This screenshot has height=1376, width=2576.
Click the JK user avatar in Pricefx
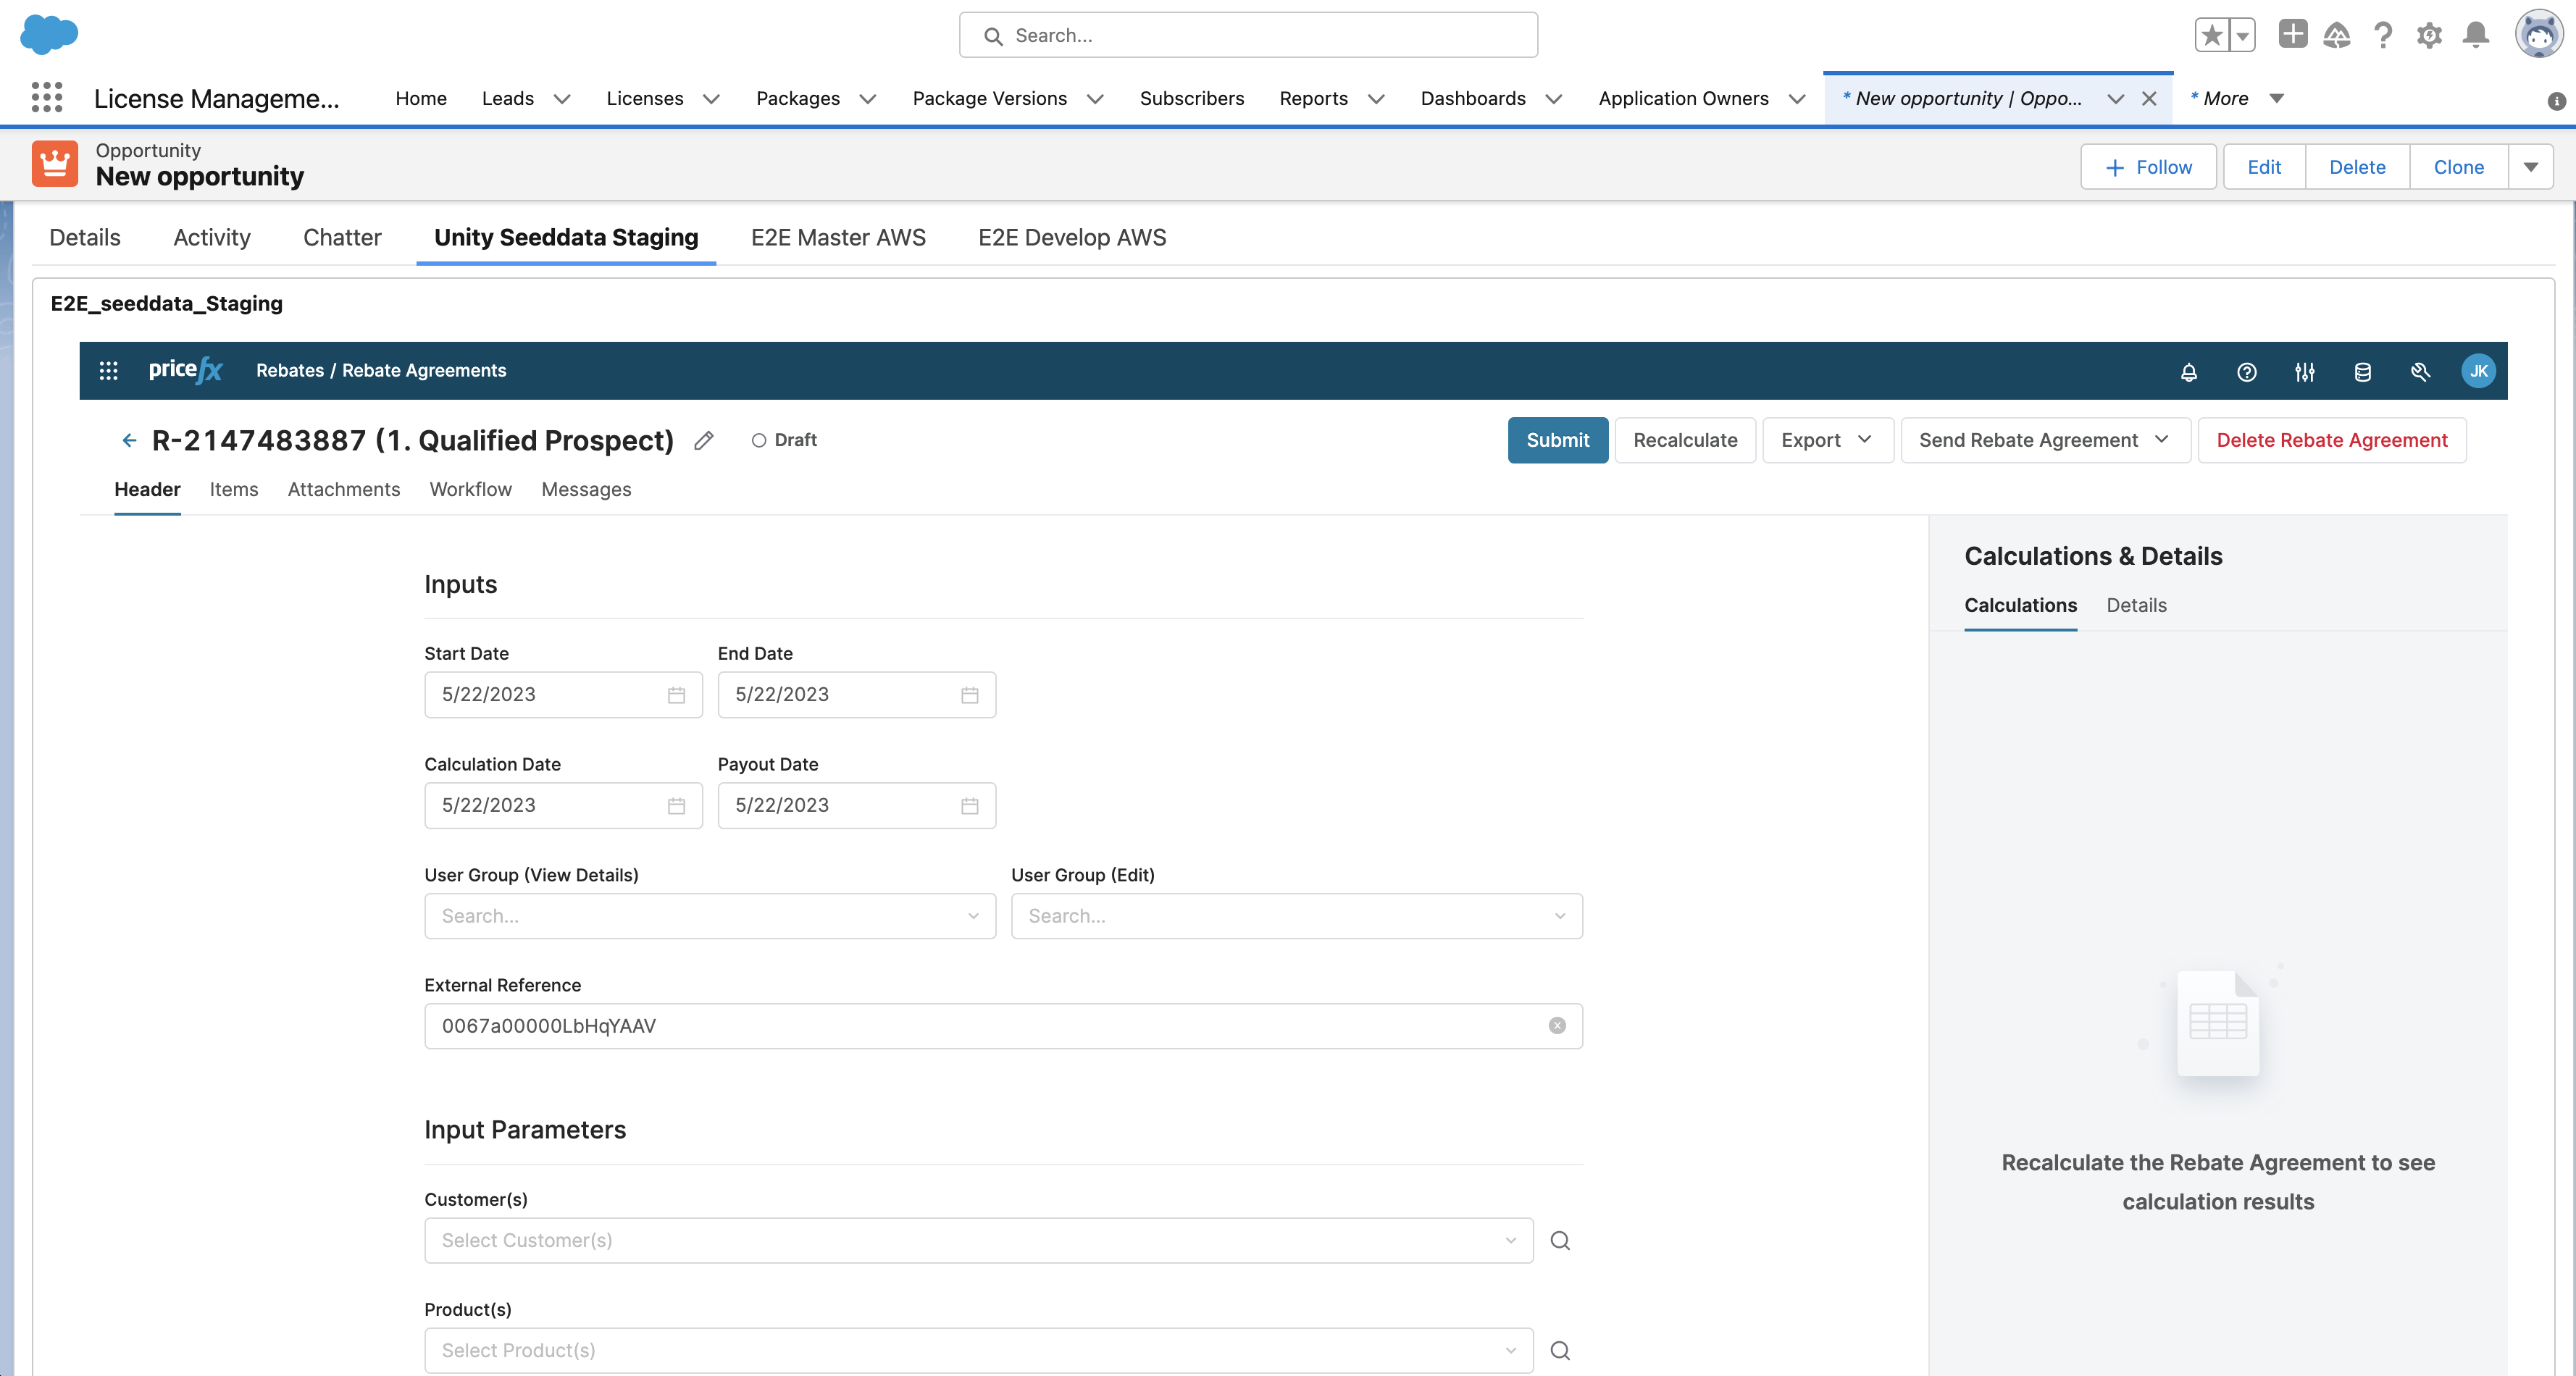2478,371
